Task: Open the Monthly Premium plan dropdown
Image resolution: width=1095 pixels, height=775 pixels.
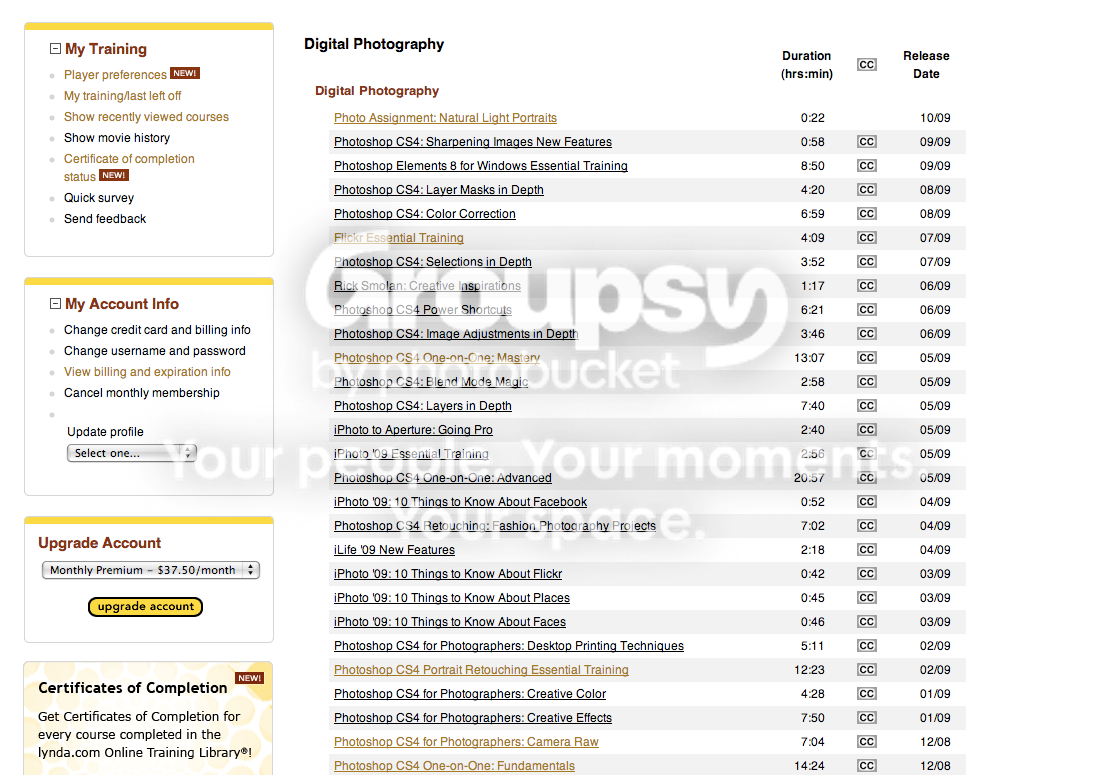Action: (x=151, y=570)
